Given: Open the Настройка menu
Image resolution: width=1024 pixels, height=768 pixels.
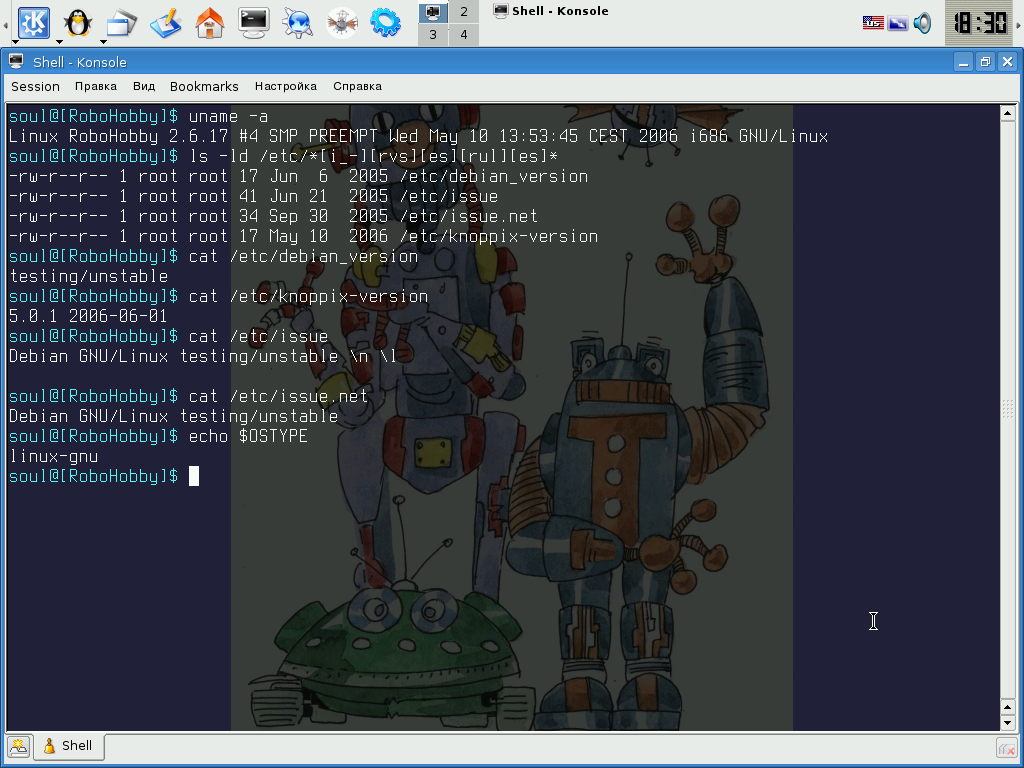Looking at the screenshot, I should [286, 86].
